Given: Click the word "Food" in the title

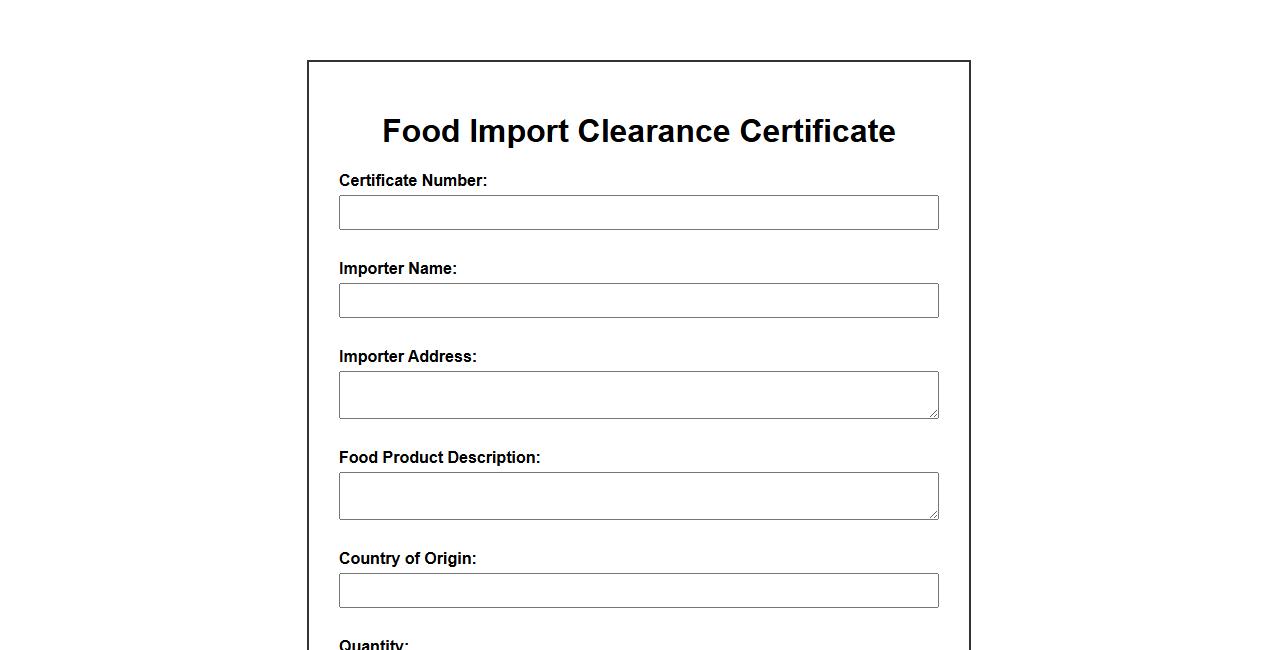Looking at the screenshot, I should coord(421,131).
